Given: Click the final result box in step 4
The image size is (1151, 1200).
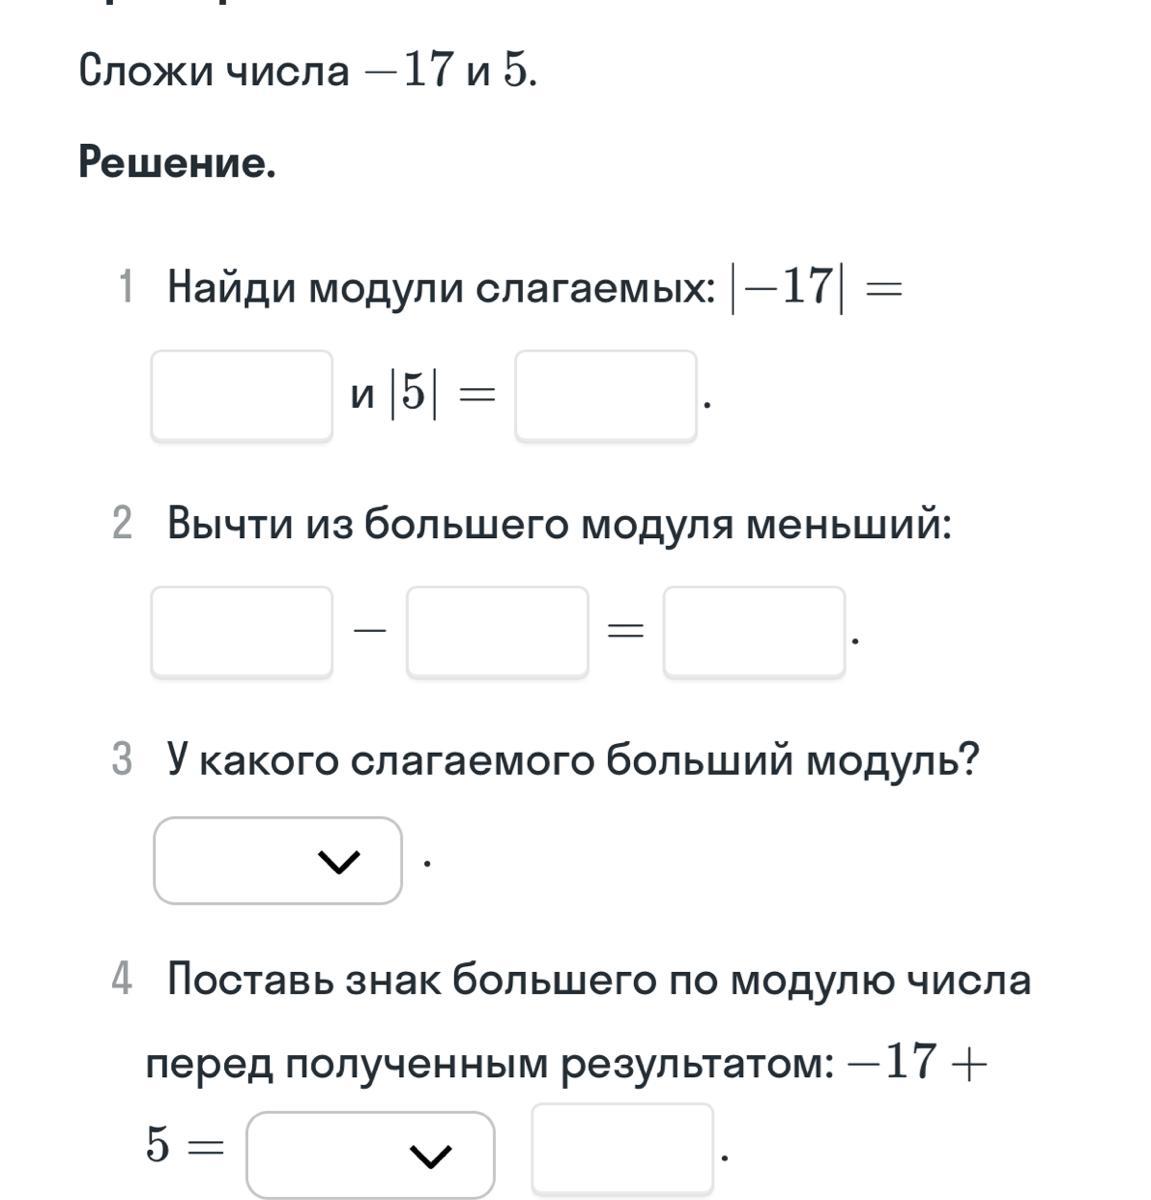Looking at the screenshot, I should coord(622,1148).
